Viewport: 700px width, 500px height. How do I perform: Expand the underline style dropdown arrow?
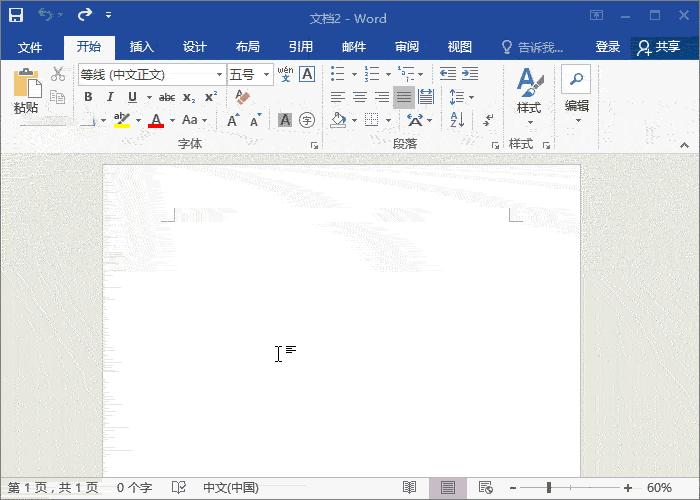[149, 97]
